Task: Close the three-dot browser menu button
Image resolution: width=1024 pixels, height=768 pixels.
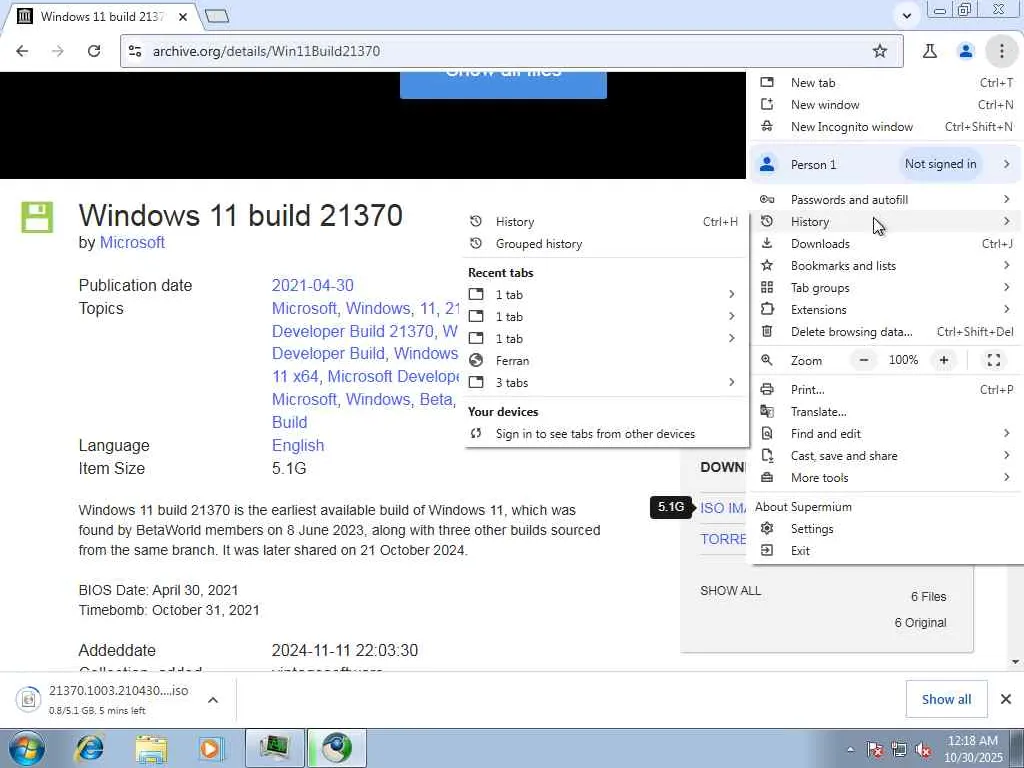Action: click(1001, 51)
